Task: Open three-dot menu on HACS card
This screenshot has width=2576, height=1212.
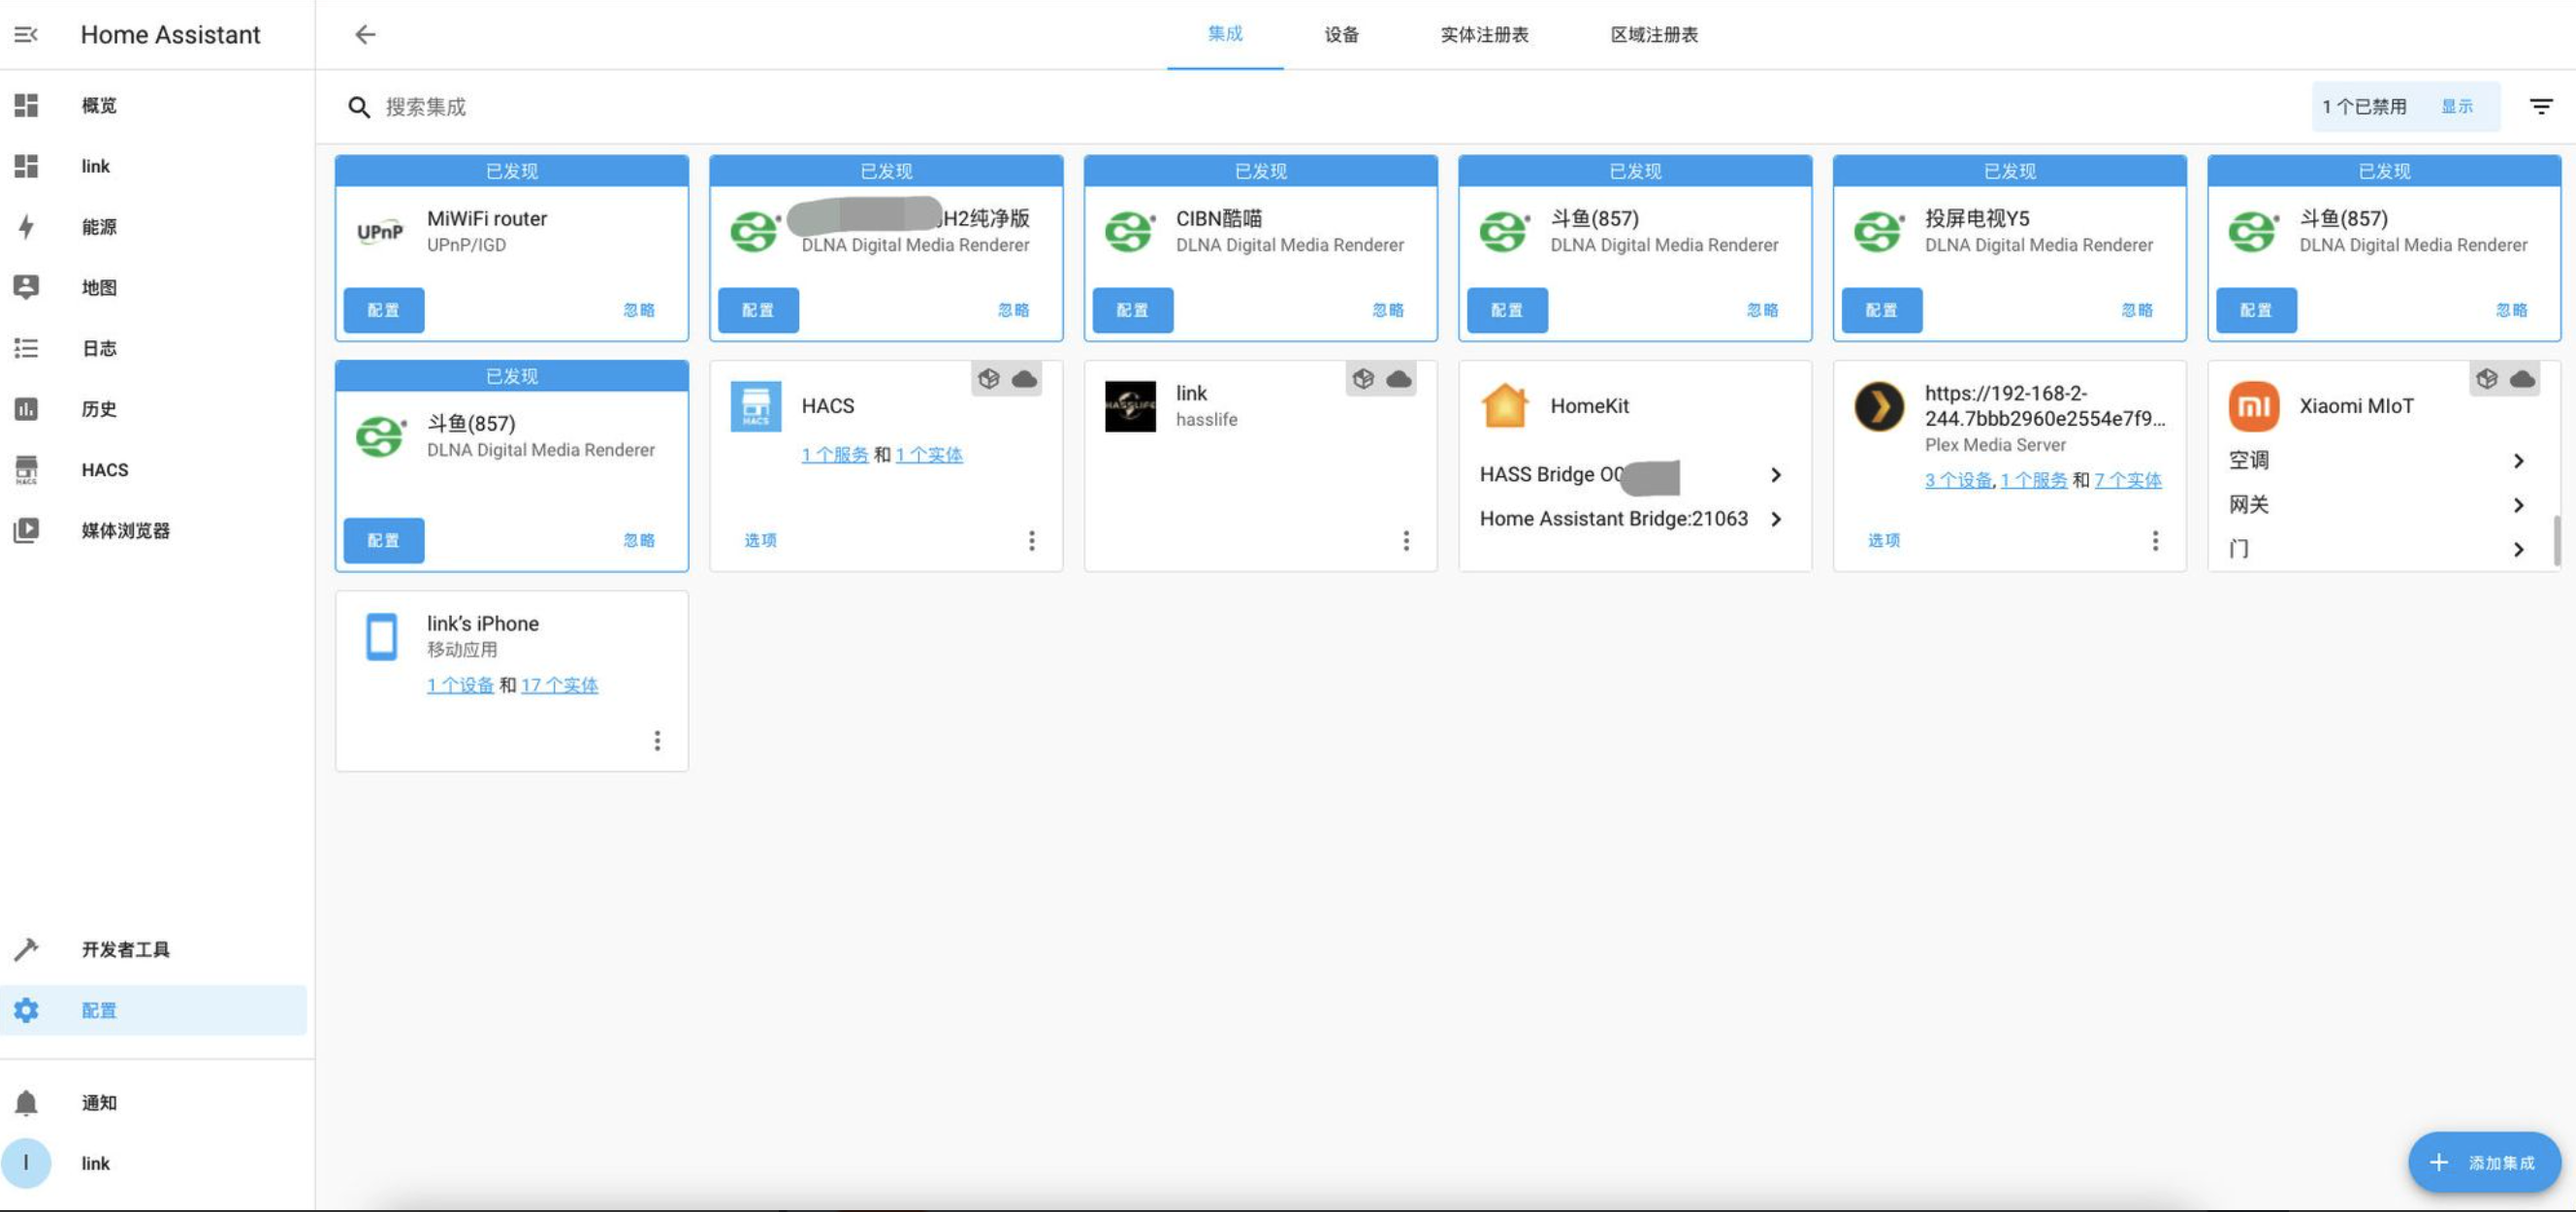Action: (x=1032, y=541)
